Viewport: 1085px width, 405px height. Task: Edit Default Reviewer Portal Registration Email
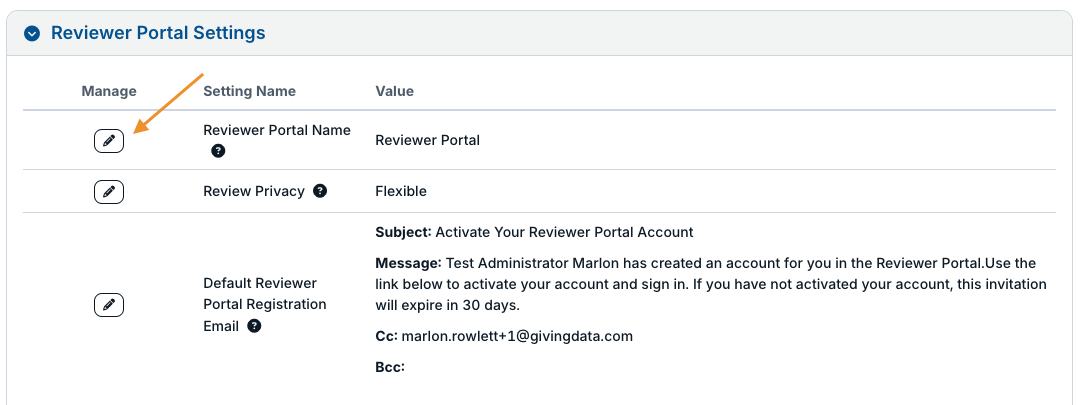[109, 305]
